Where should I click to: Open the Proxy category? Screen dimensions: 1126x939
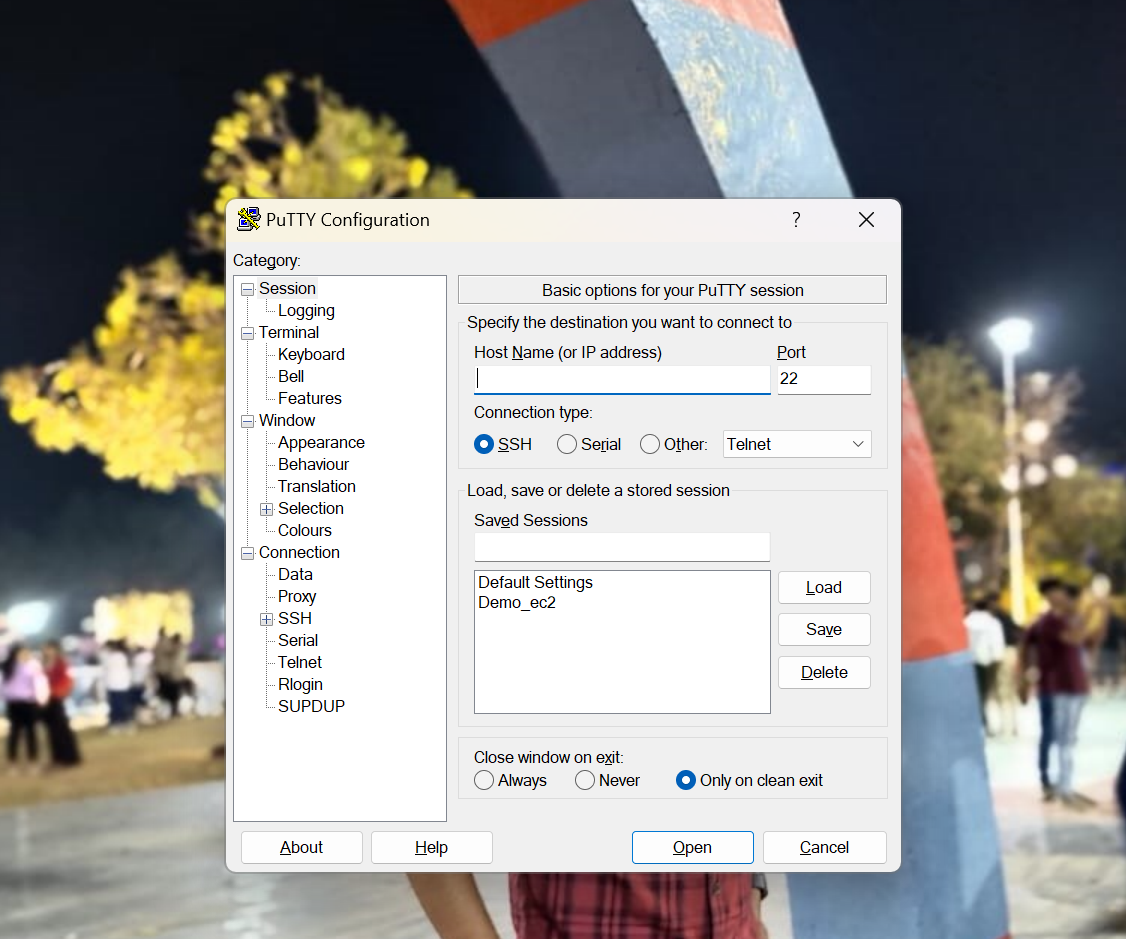click(x=297, y=597)
